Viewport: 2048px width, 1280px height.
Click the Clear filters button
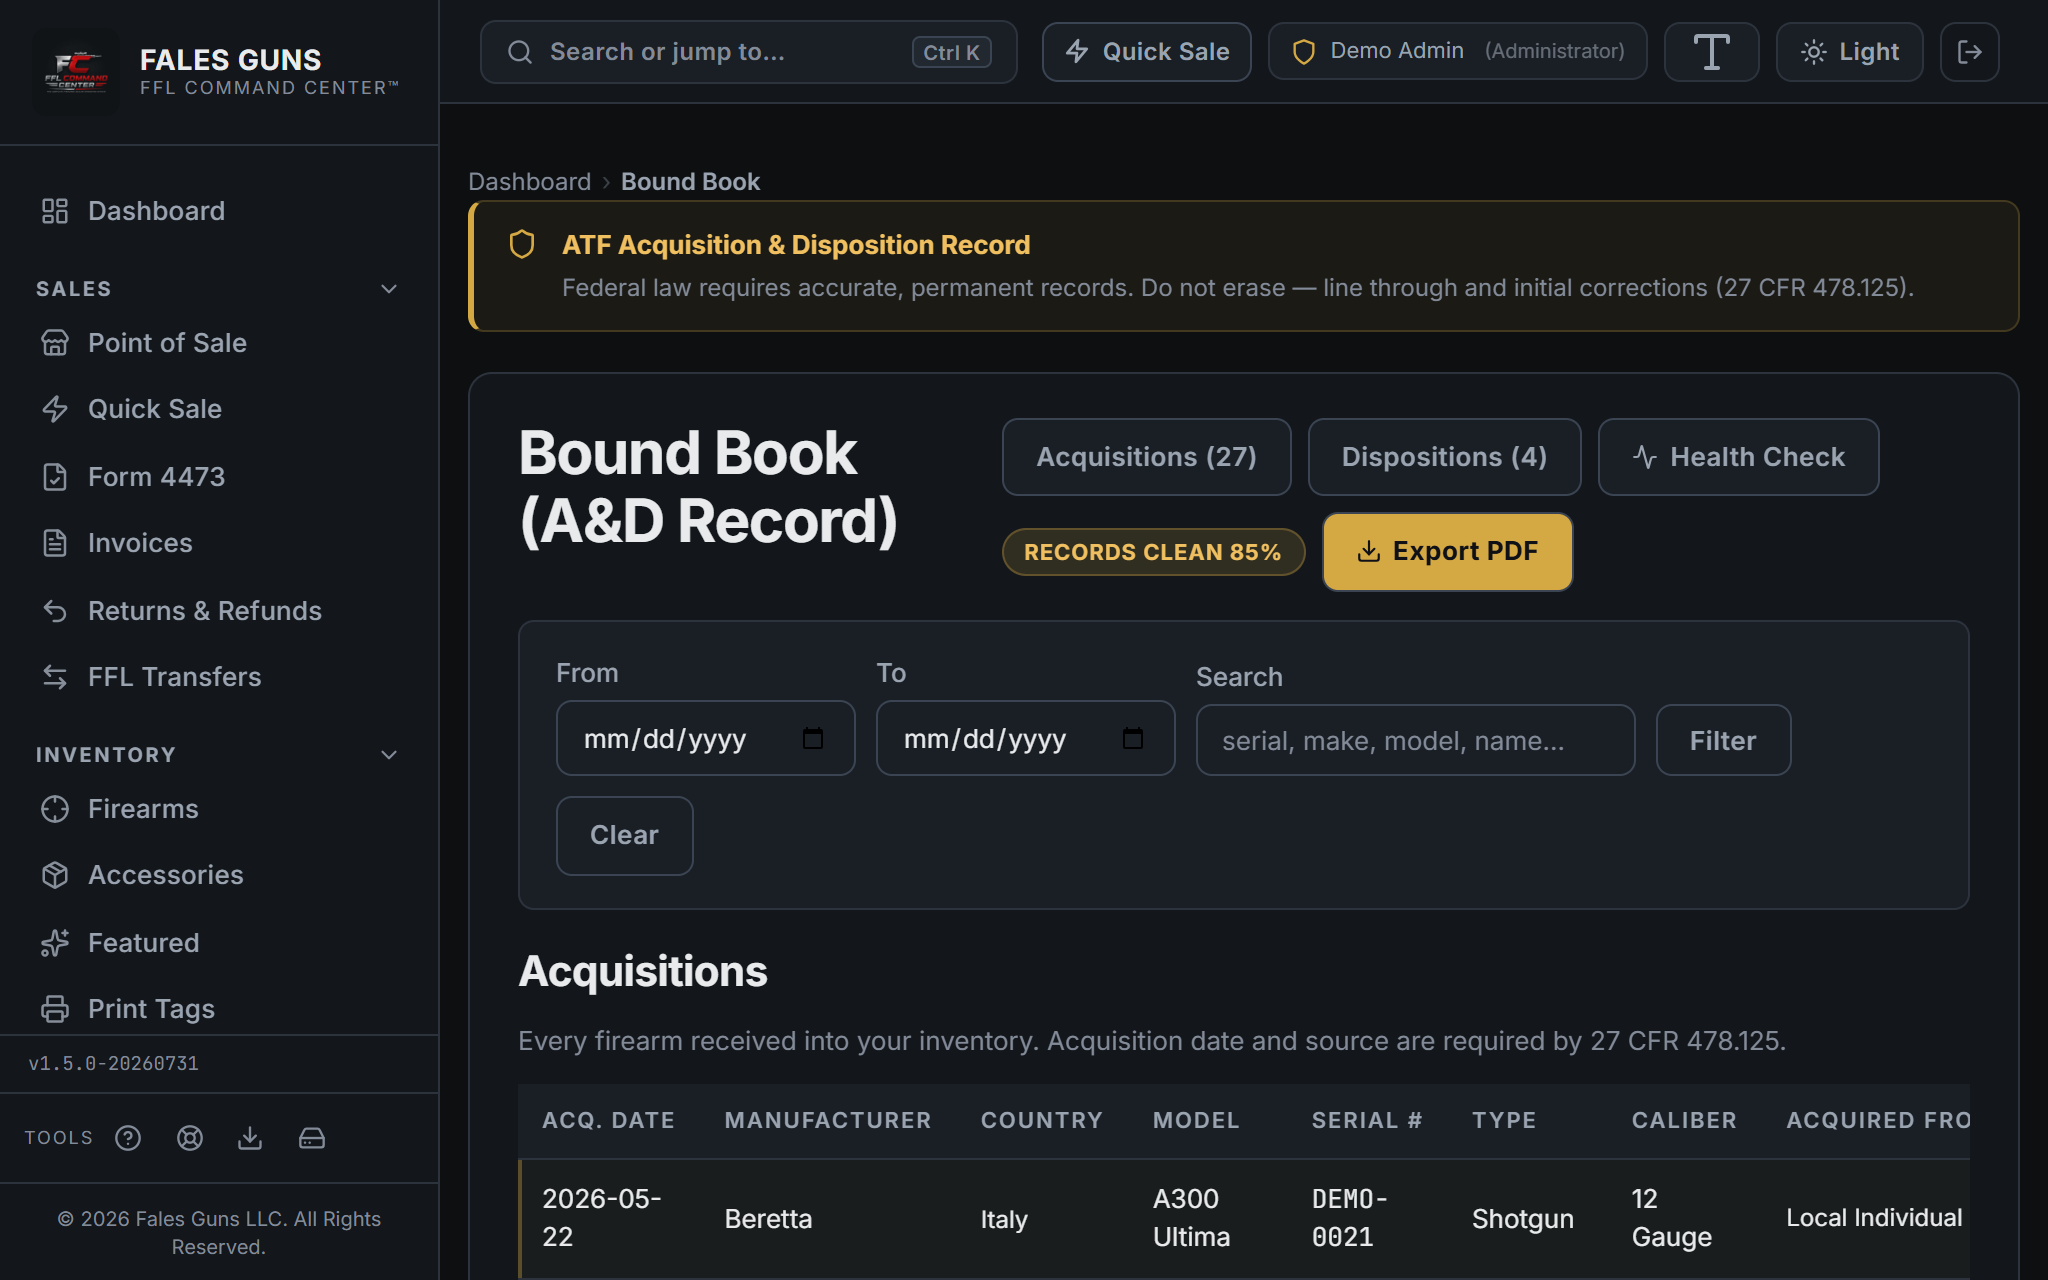coord(624,836)
